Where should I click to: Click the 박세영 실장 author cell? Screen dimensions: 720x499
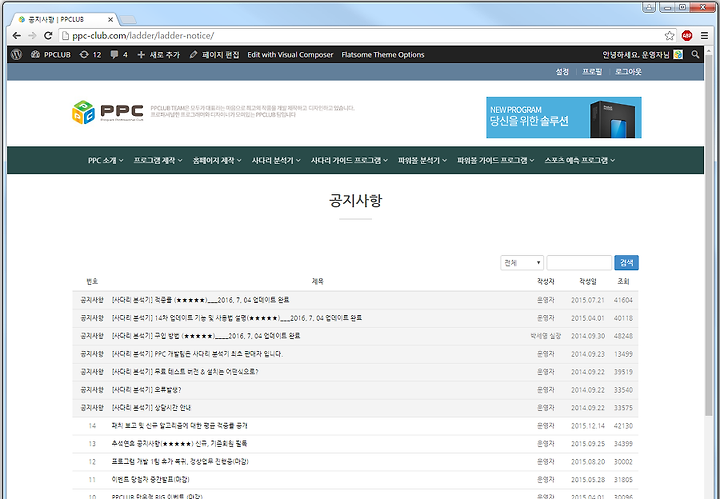coord(546,336)
